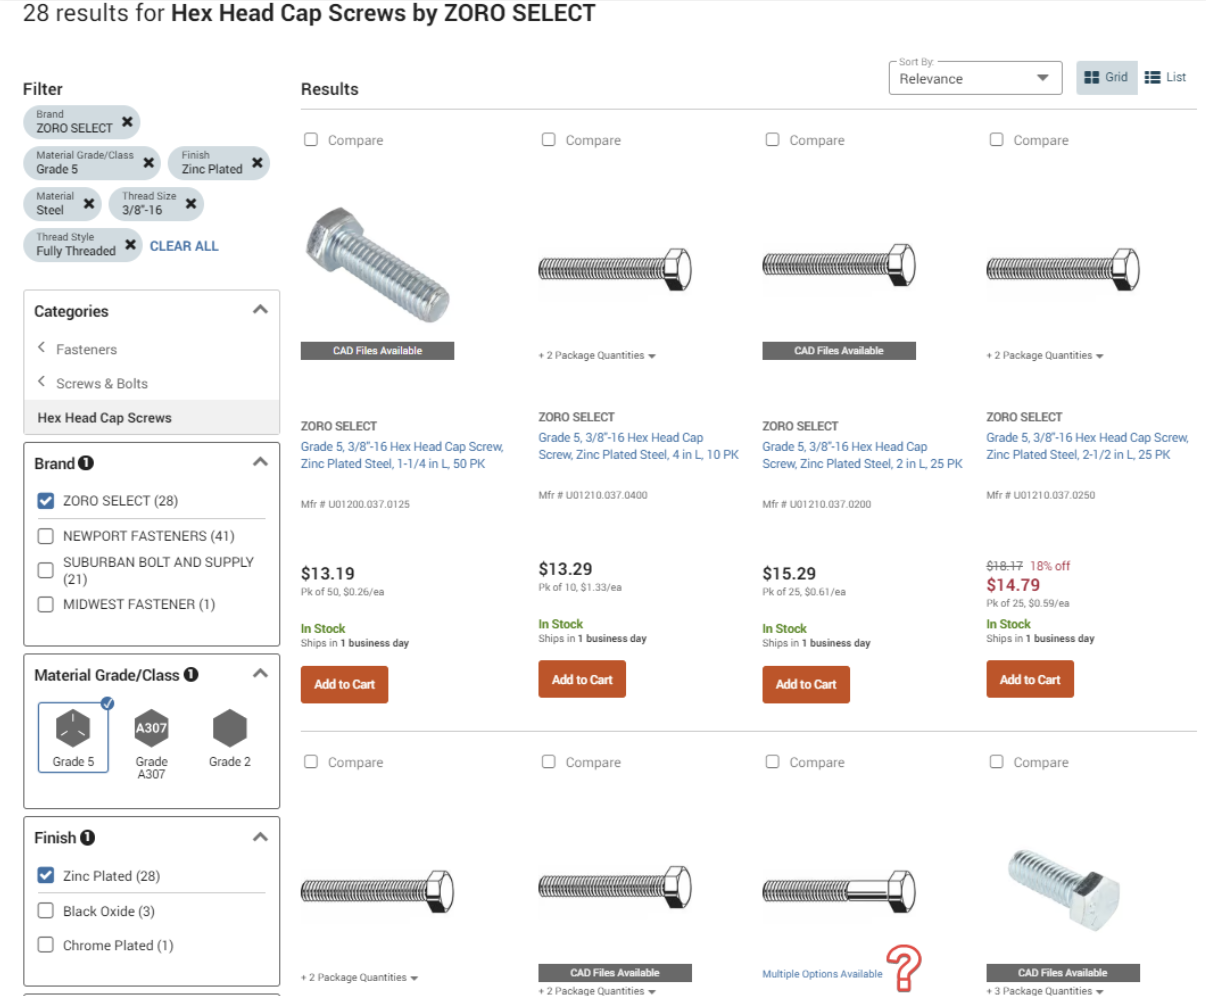This screenshot has width=1206, height=996.
Task: Add the $15.29 screw pack to cart
Action: pyautogui.click(x=806, y=685)
